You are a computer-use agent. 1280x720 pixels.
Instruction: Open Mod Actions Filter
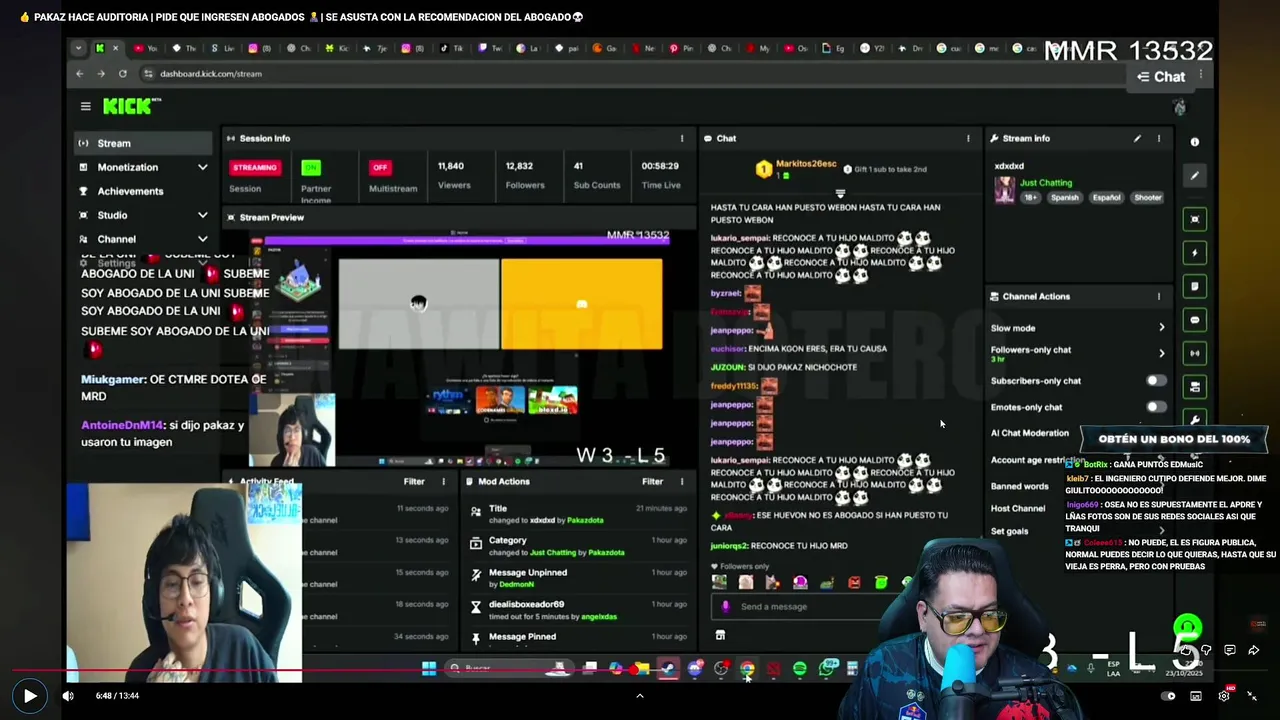pyautogui.click(x=652, y=482)
